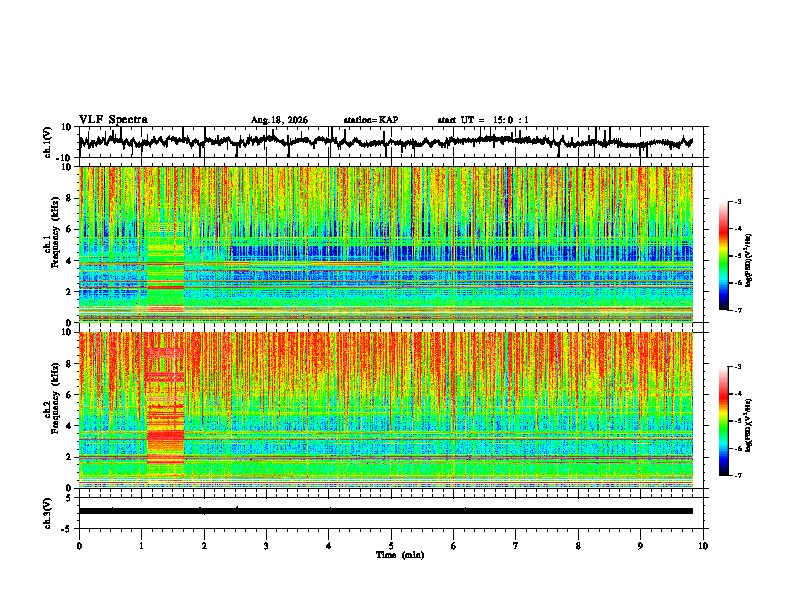Image resolution: width=792 pixels, height=612 pixels.
Task: Click the red interference burst in ch.2 spectrogram
Action: click(165, 406)
